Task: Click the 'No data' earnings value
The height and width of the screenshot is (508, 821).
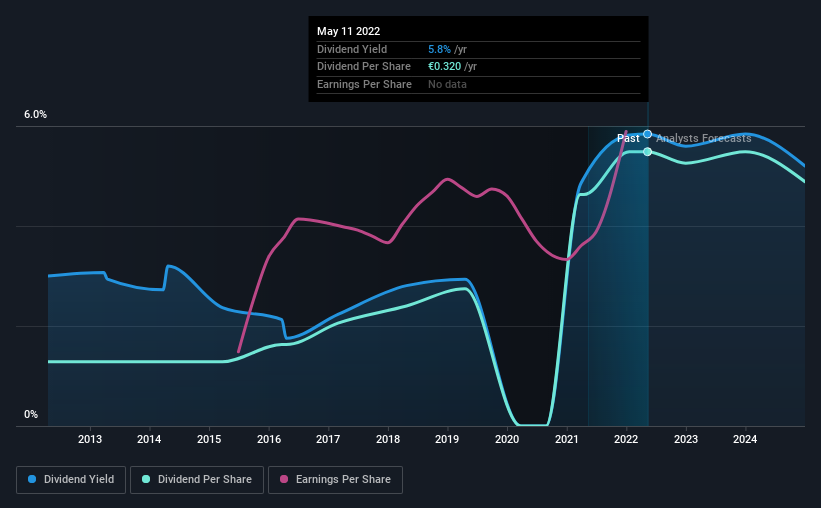Action: [447, 84]
